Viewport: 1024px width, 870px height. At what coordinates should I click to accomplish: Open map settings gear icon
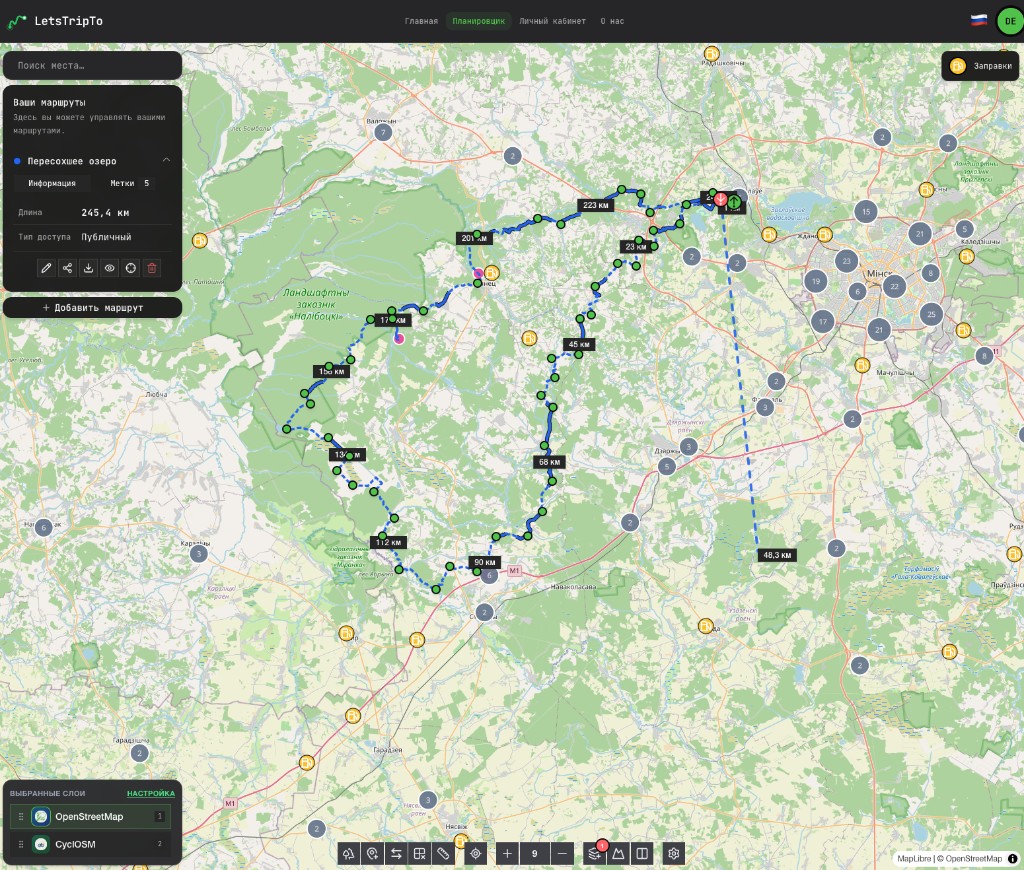tap(674, 853)
